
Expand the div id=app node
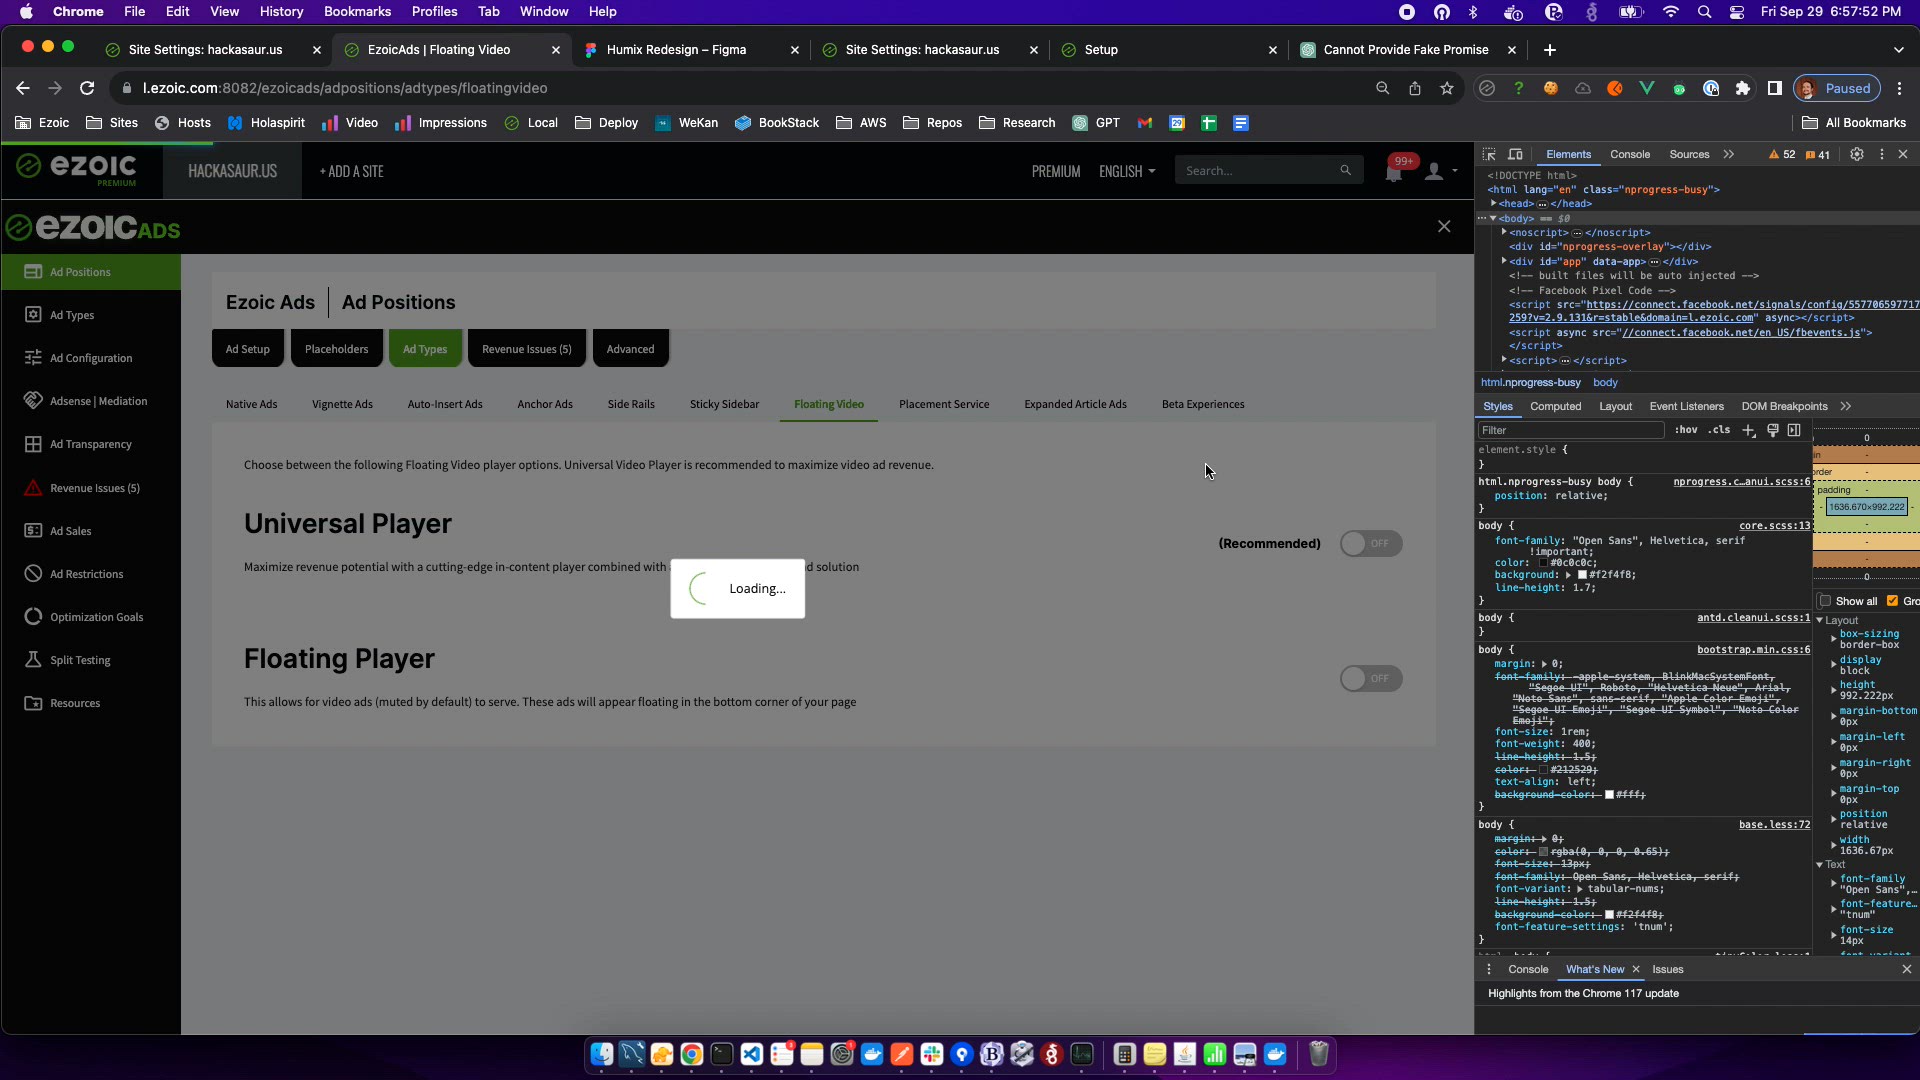(x=1504, y=261)
